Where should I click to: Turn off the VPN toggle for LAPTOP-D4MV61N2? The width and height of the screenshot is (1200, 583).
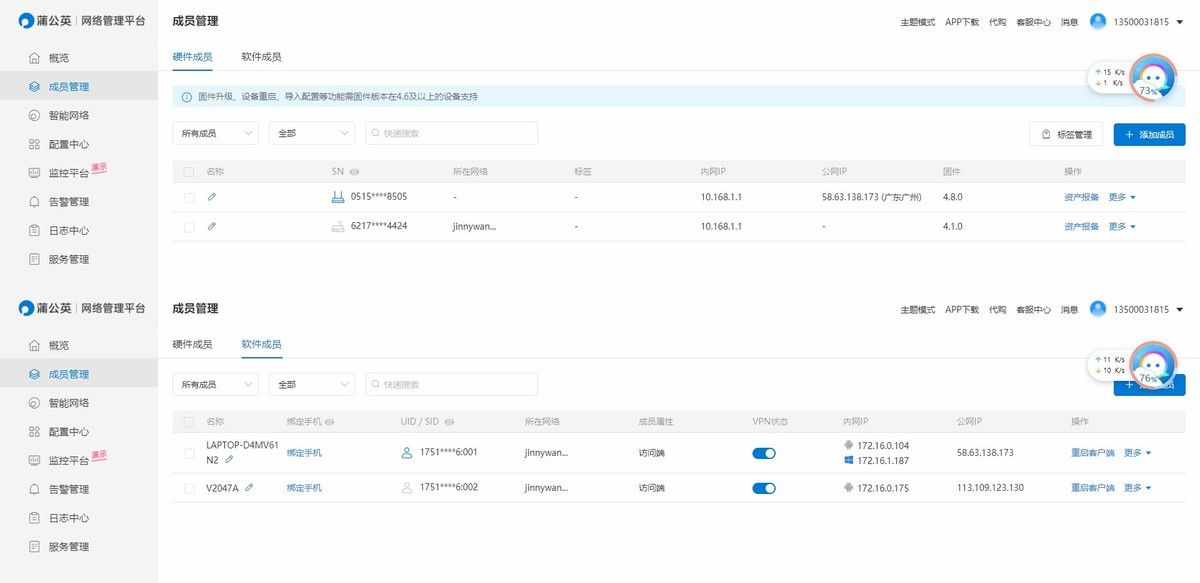763,453
